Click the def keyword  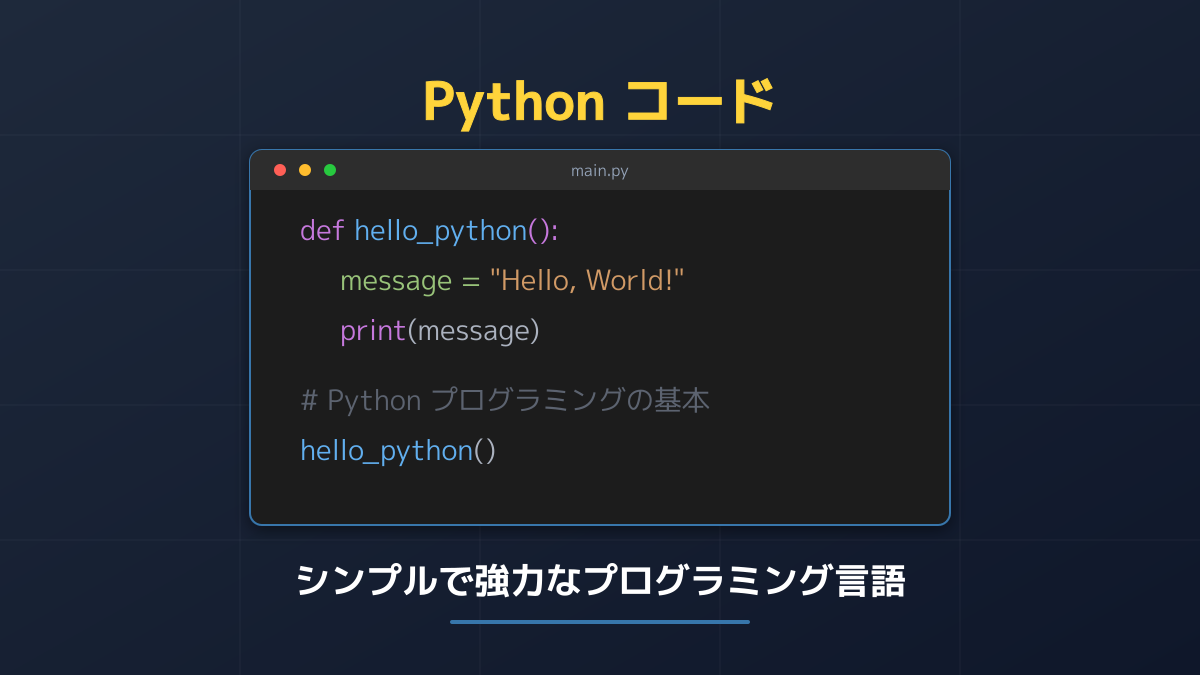pyautogui.click(x=322, y=231)
